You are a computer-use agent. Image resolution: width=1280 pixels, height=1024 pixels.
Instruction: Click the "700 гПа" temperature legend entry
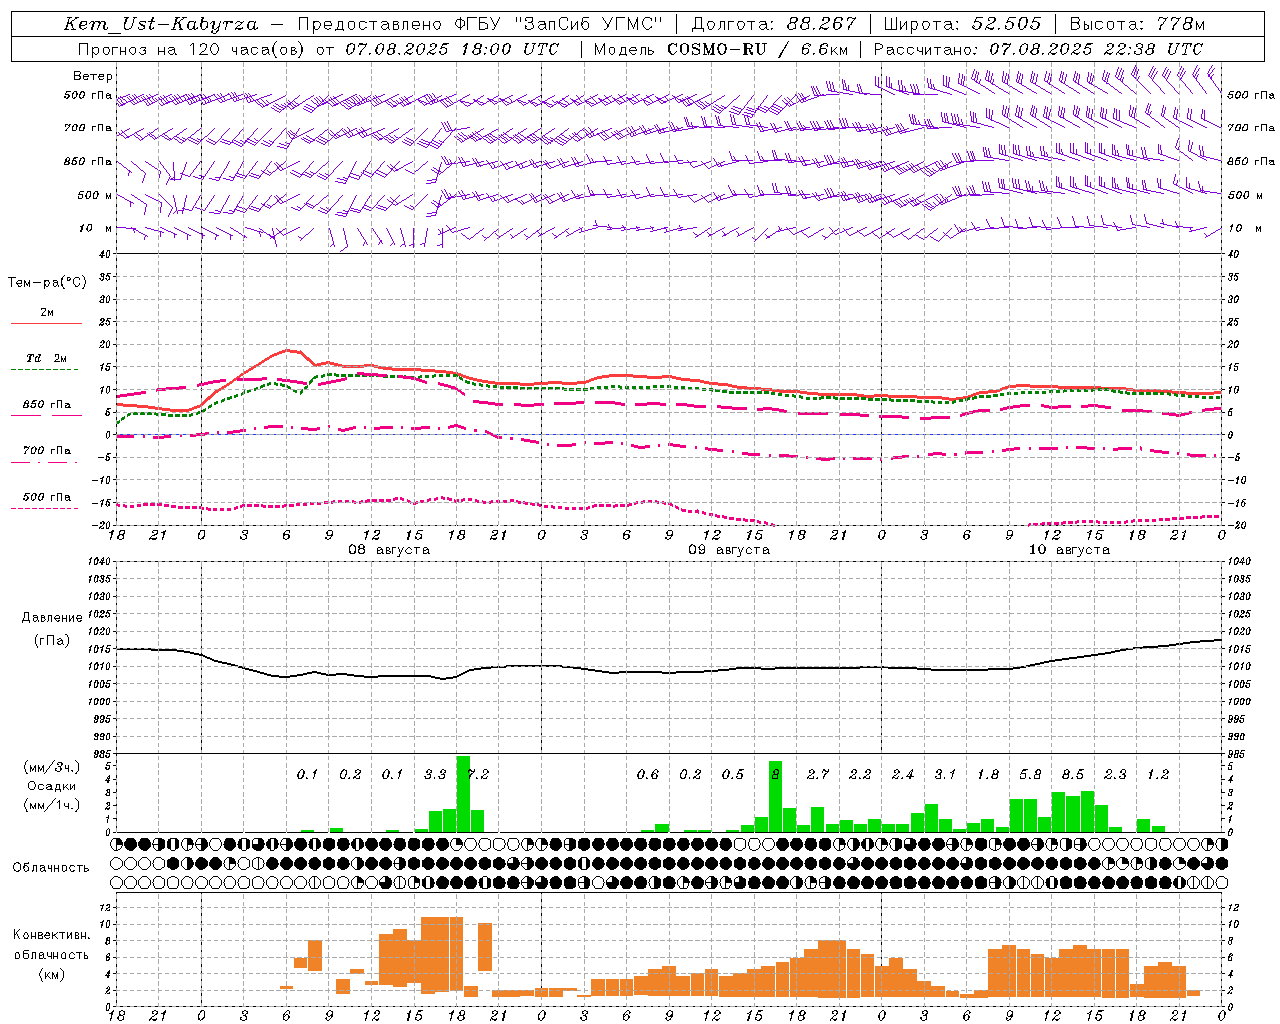click(47, 451)
